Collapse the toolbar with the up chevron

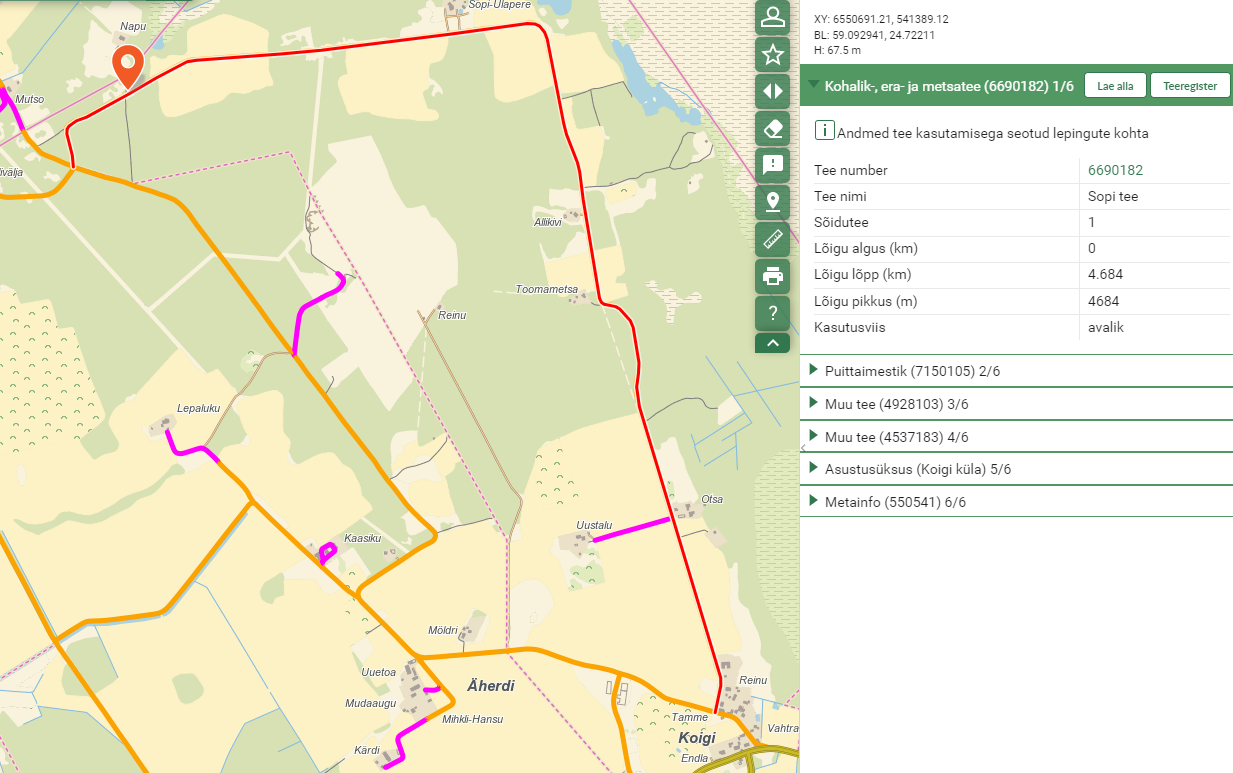pyautogui.click(x=772, y=343)
